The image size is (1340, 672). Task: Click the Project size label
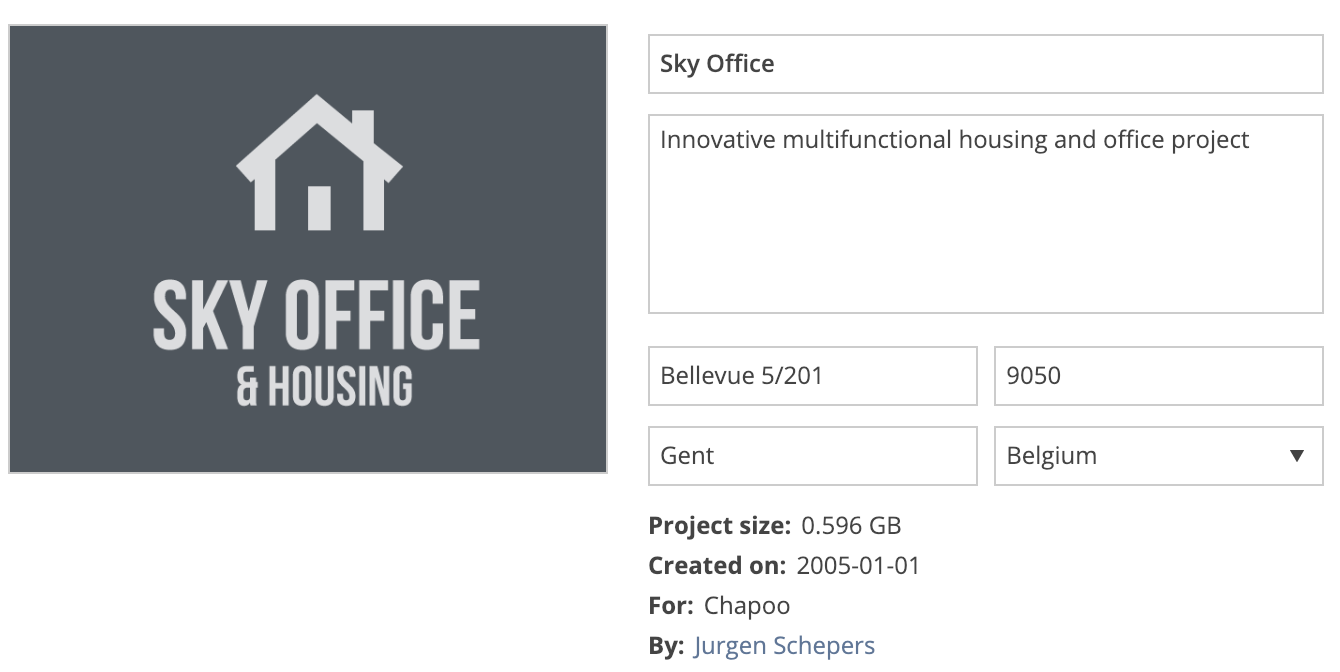click(x=719, y=526)
